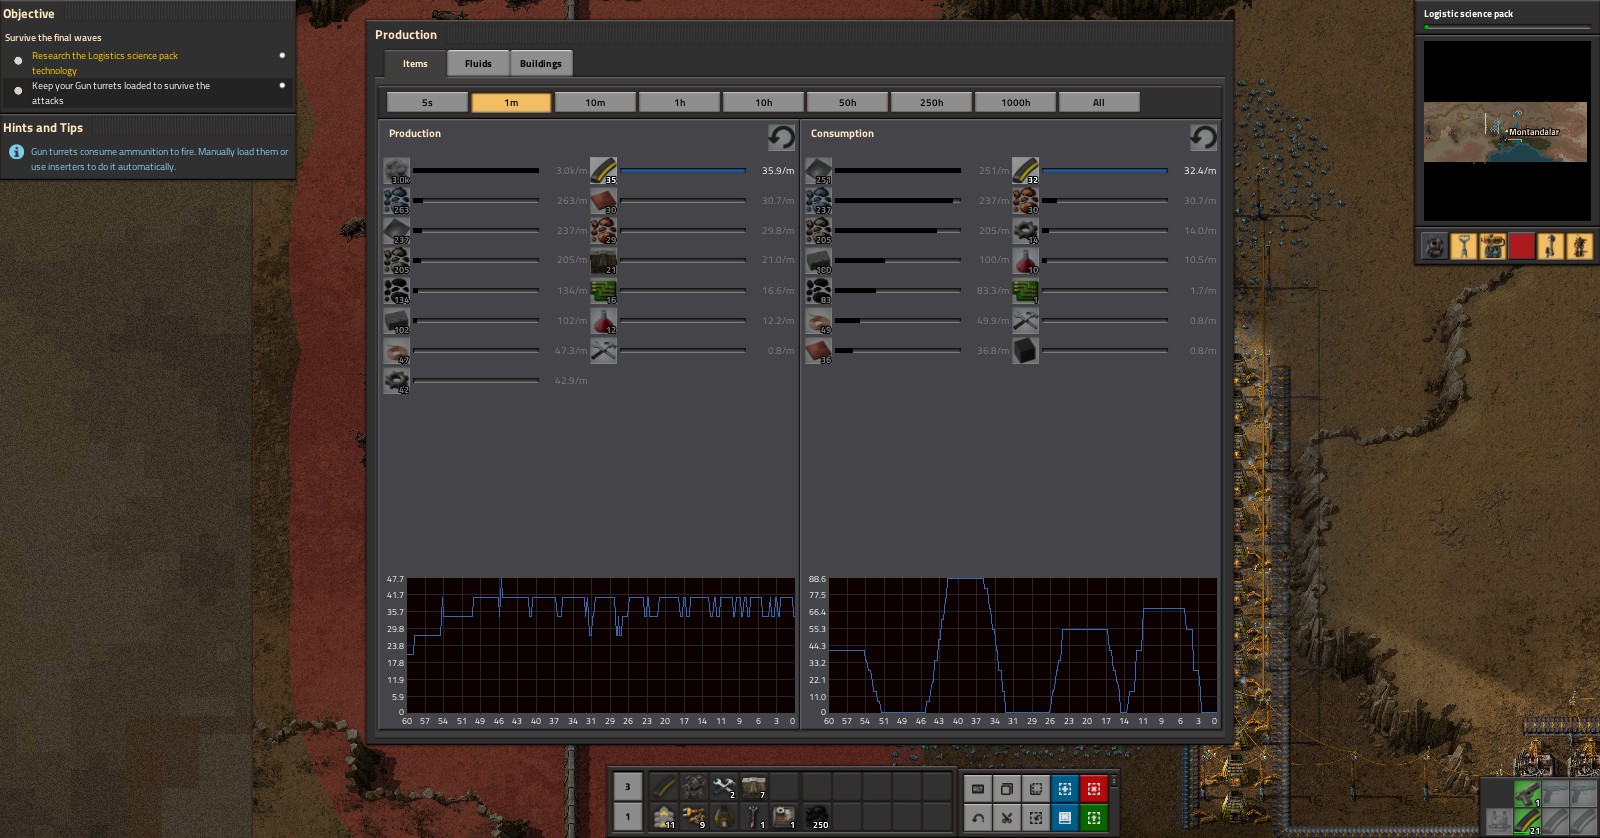
Task: Choose the 1000h time period
Action: 1015,102
